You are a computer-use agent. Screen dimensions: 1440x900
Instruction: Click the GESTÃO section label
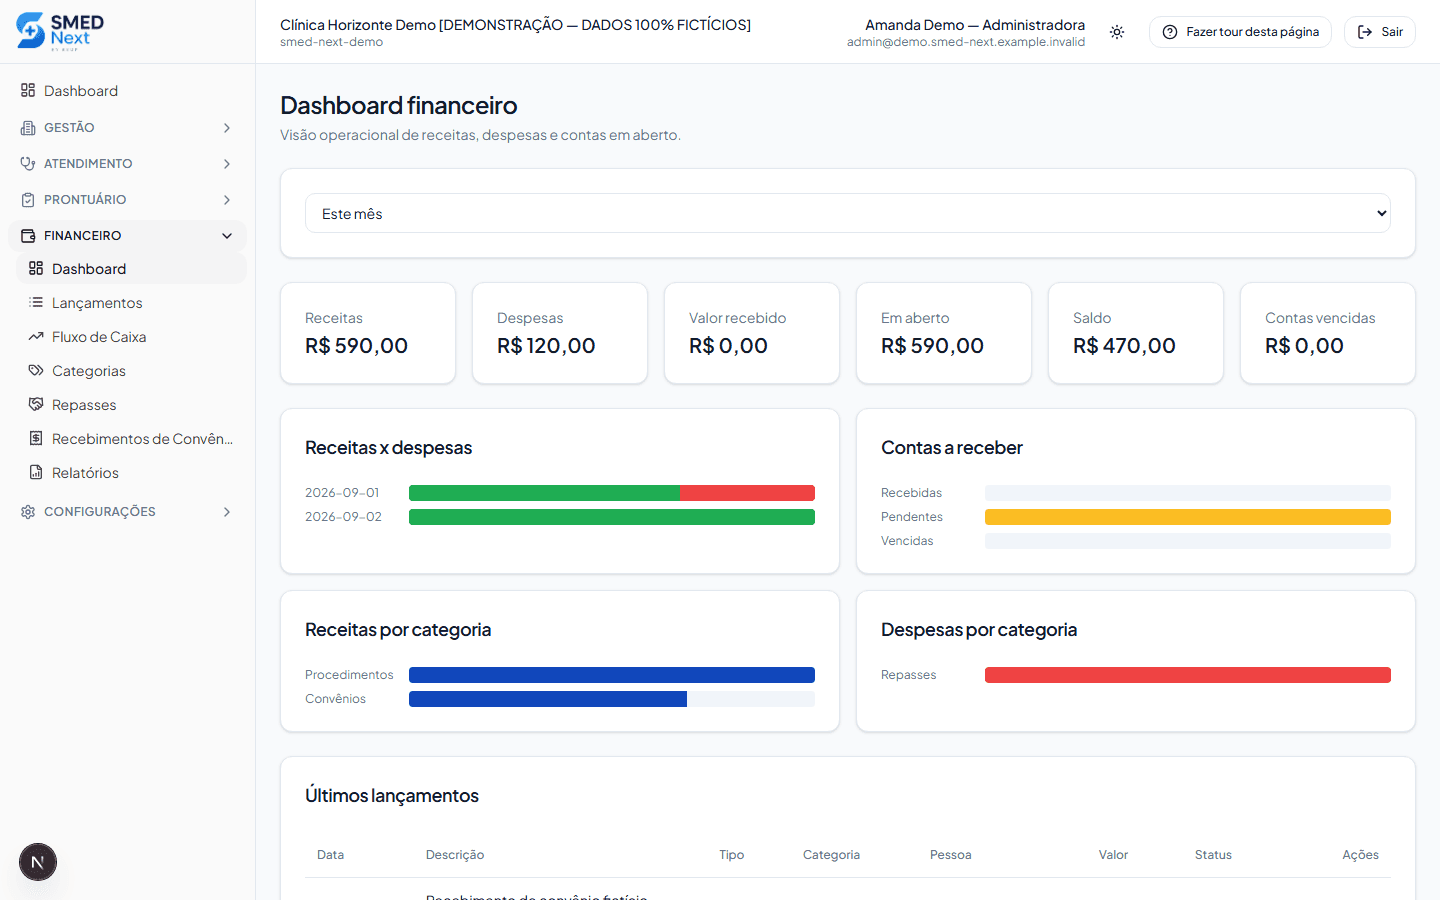click(69, 128)
